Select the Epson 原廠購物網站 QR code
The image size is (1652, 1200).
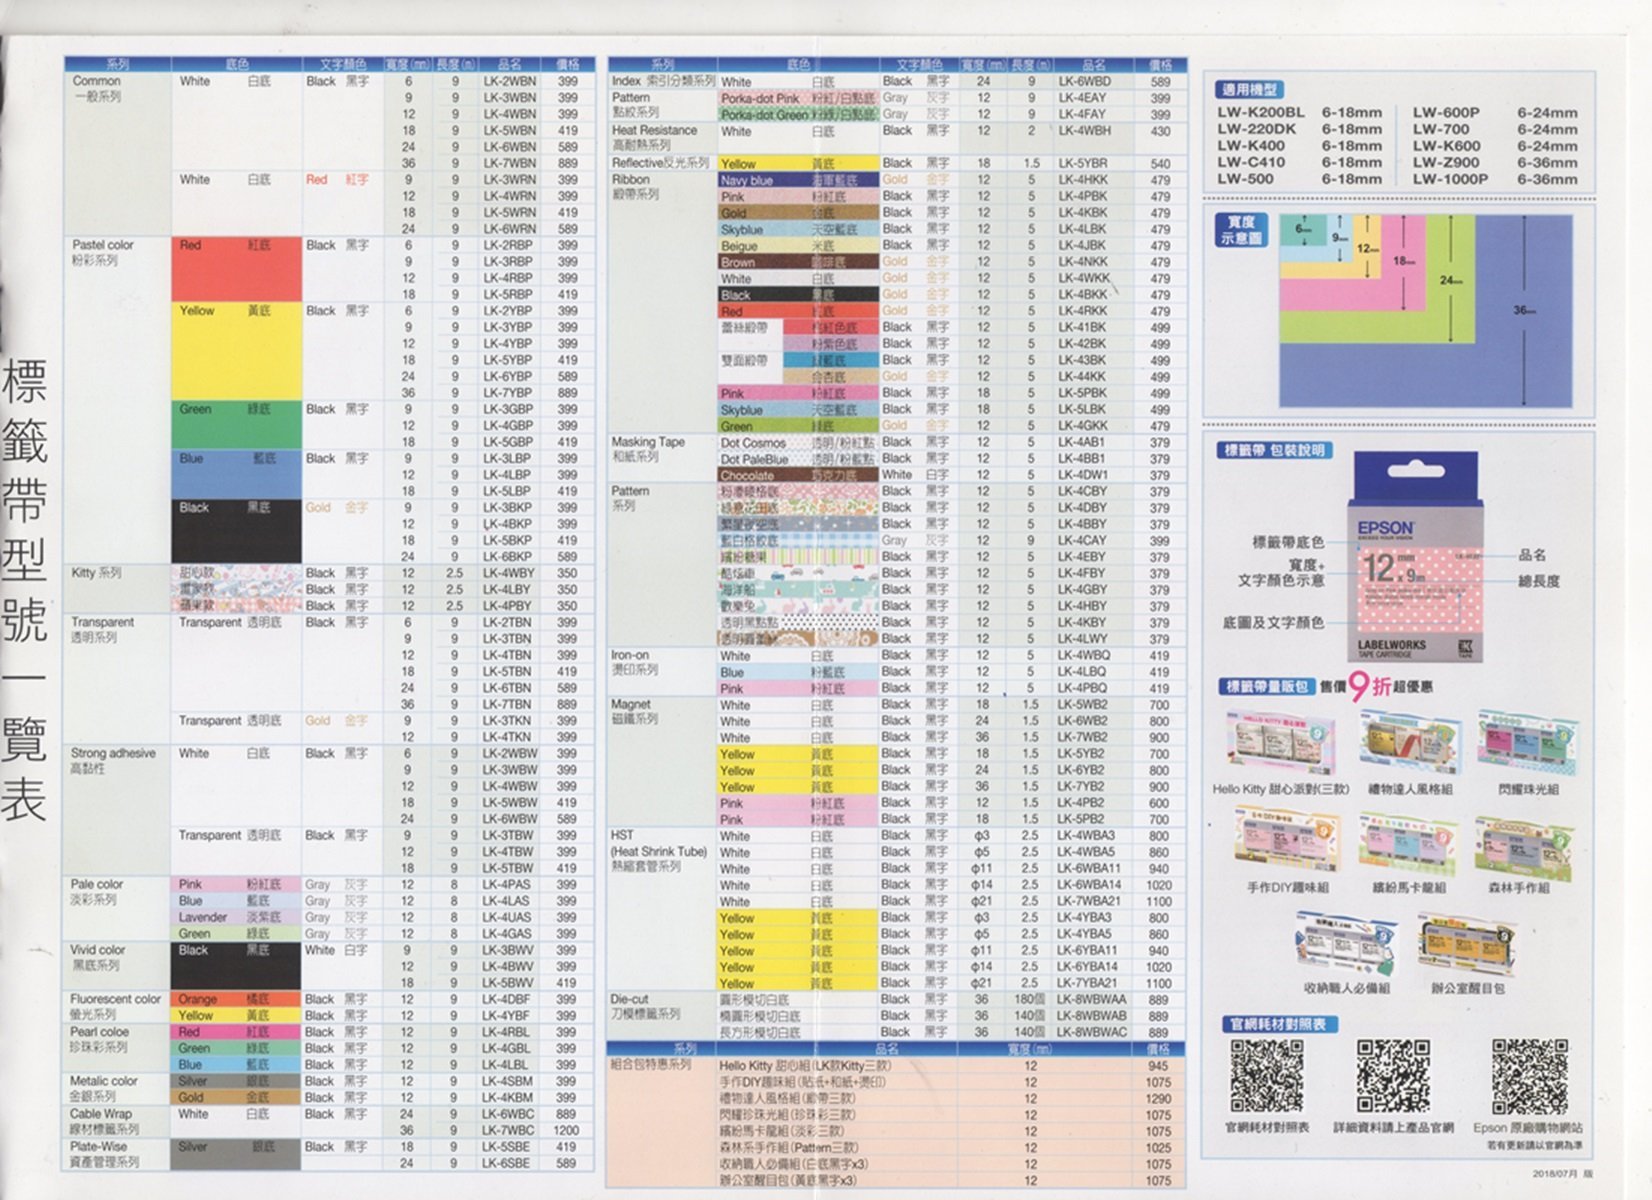[1530, 1077]
